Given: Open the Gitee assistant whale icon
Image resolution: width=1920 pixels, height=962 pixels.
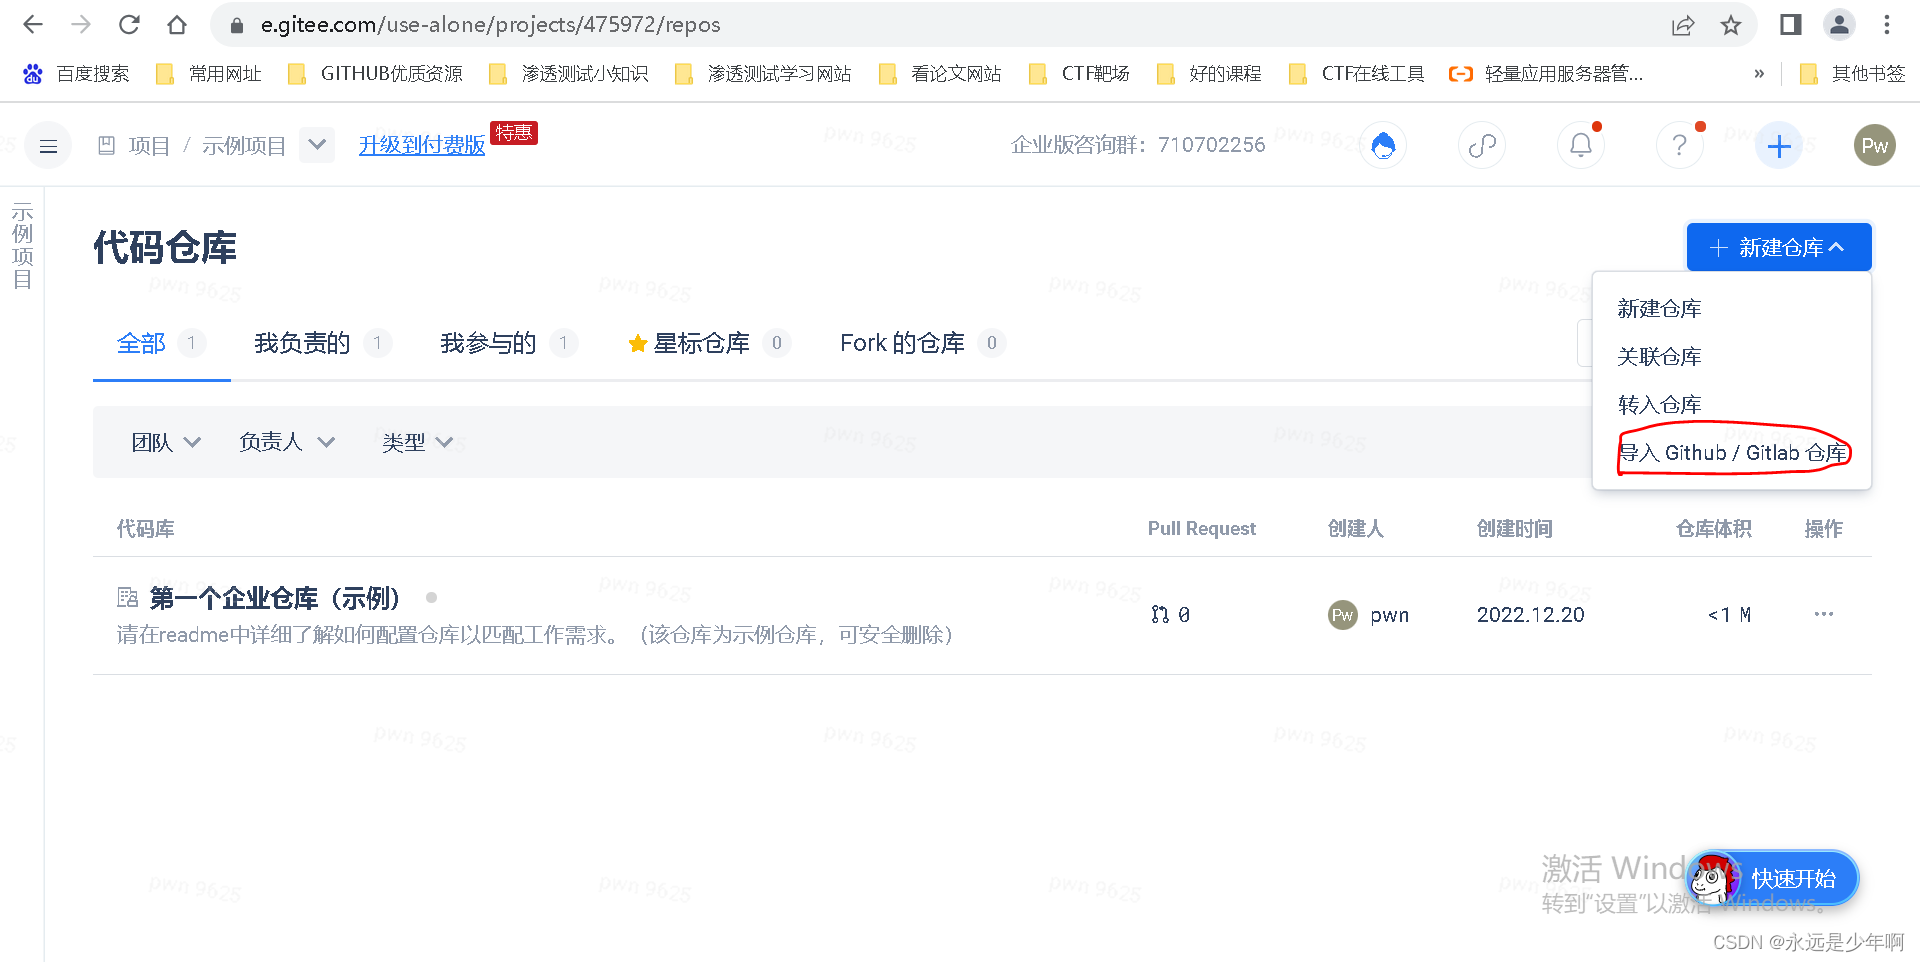Looking at the screenshot, I should (1383, 145).
